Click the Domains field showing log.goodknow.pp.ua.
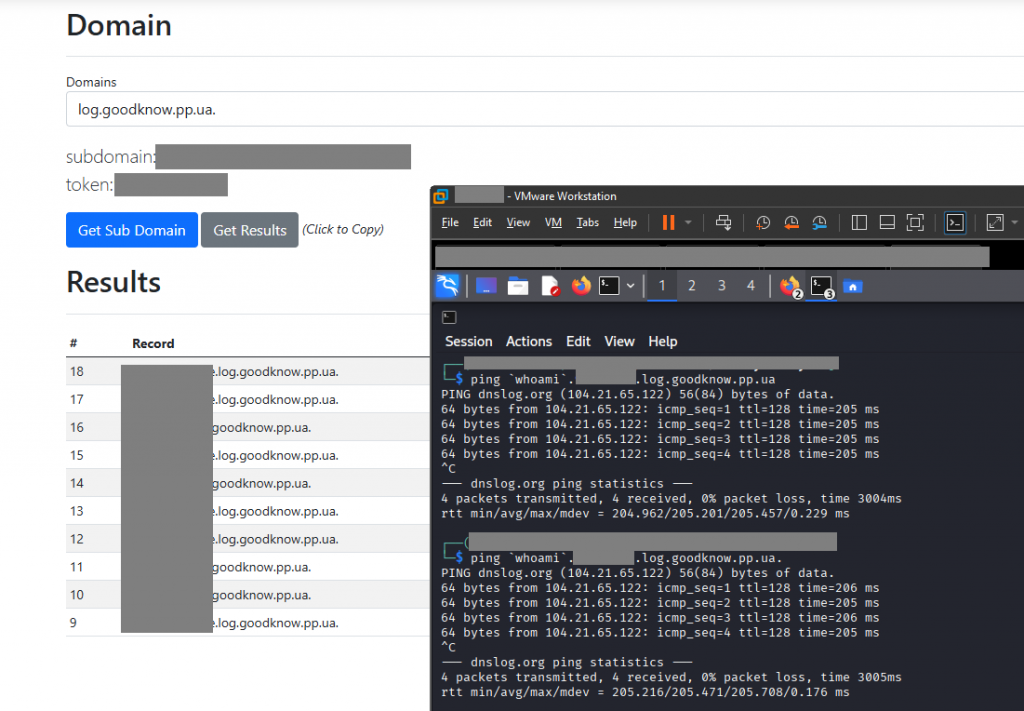1024x711 pixels. (545, 109)
